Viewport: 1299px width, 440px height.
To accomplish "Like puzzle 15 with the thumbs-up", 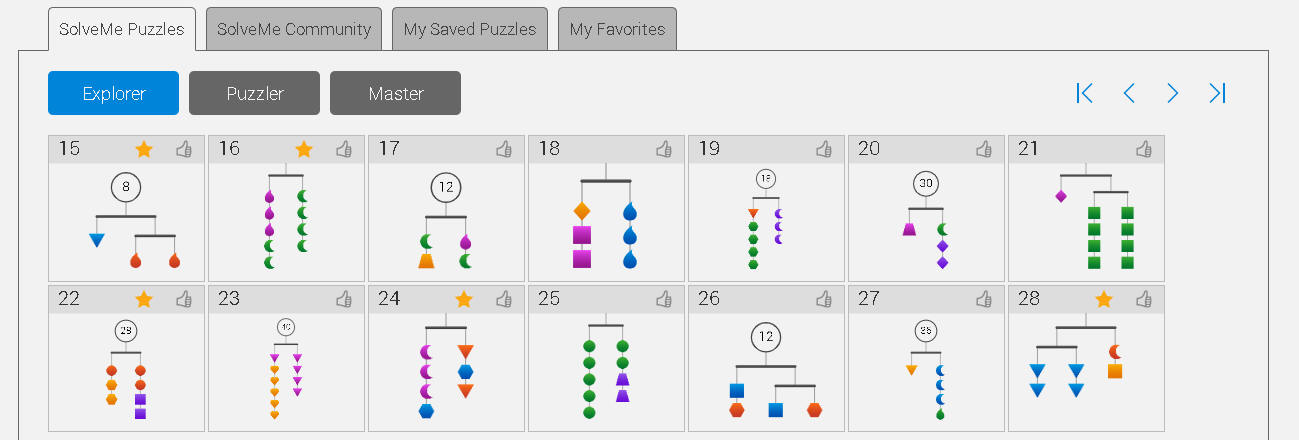I will point(184,149).
